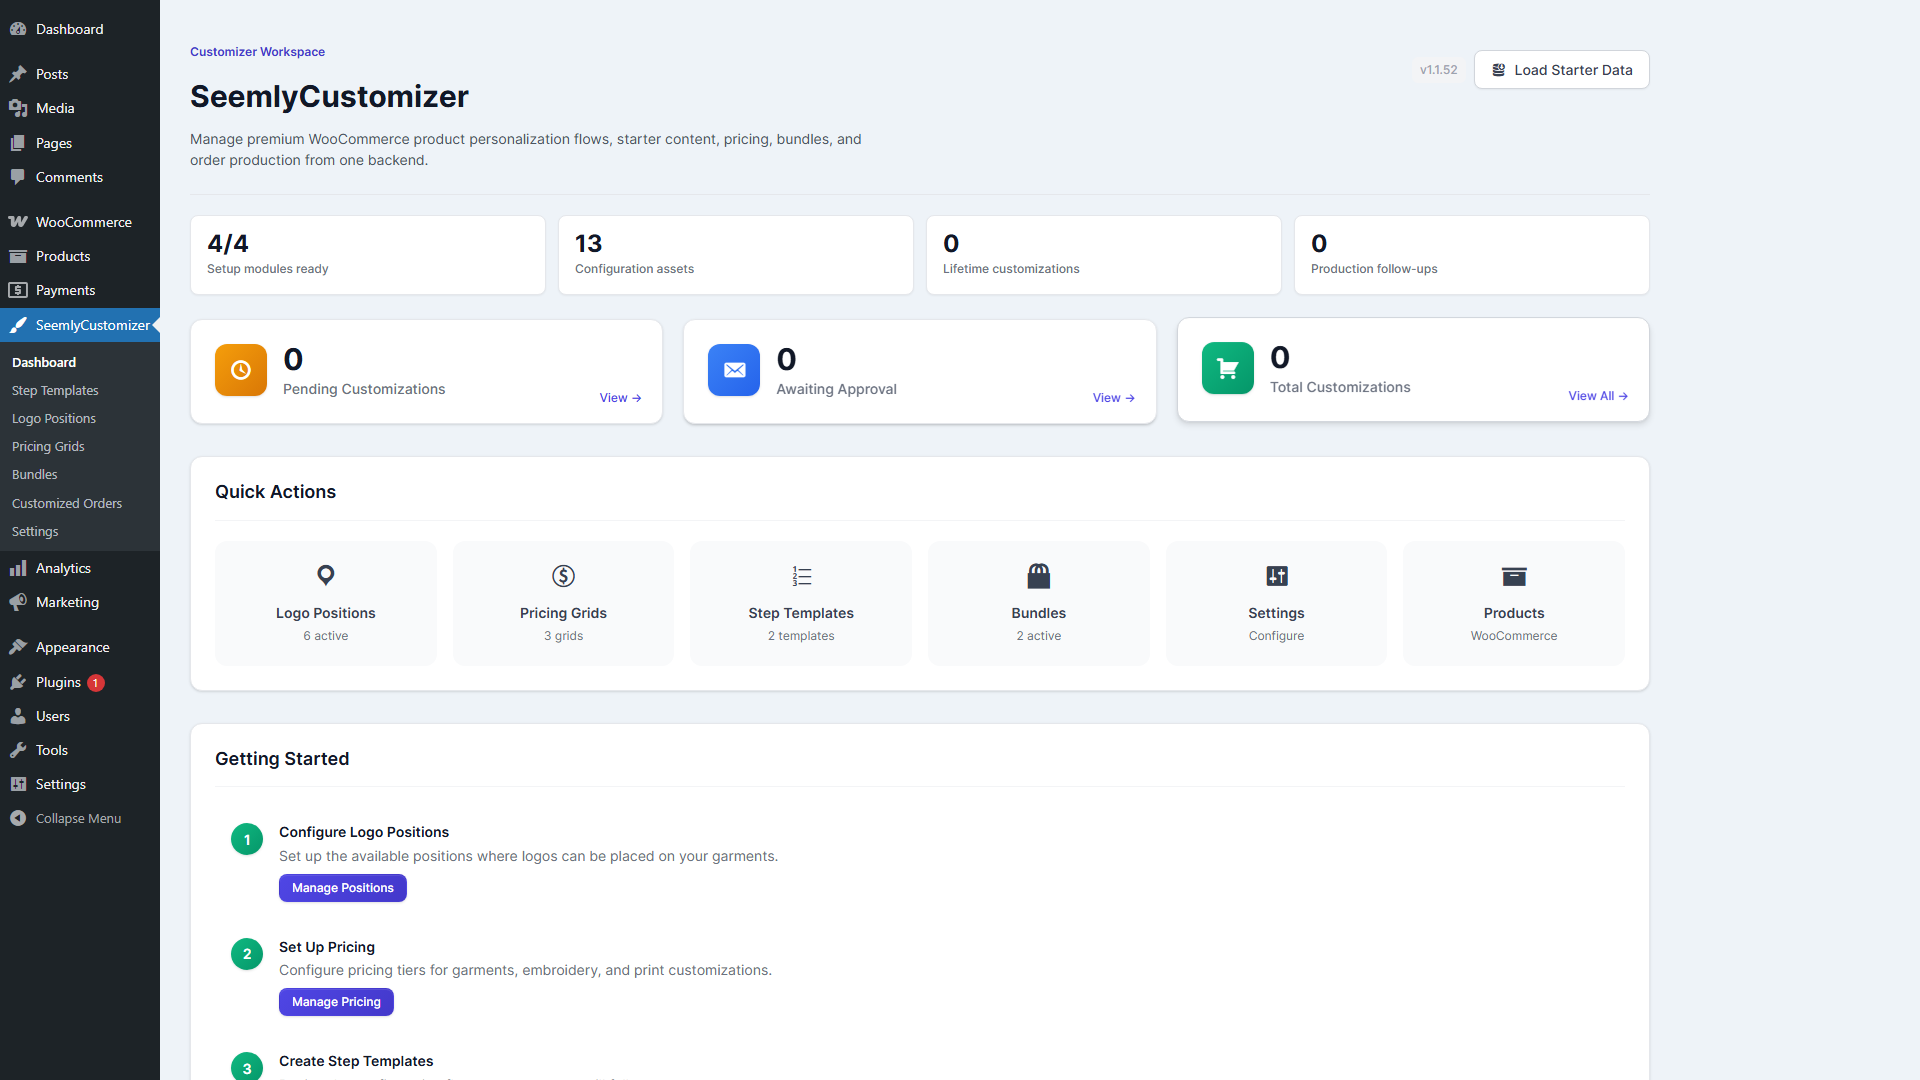This screenshot has height=1080, width=1920.
Task: Click the Lifetime customizations stat card
Action: [x=1104, y=255]
